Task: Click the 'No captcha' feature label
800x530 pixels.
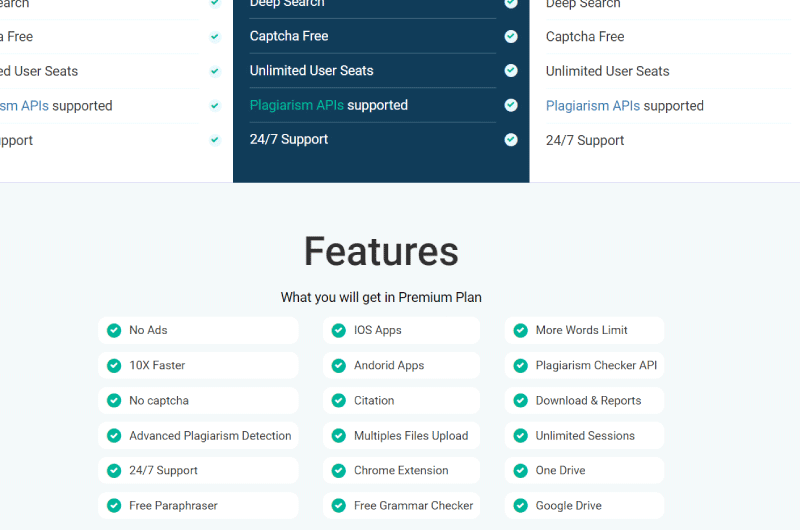Action: 159,400
